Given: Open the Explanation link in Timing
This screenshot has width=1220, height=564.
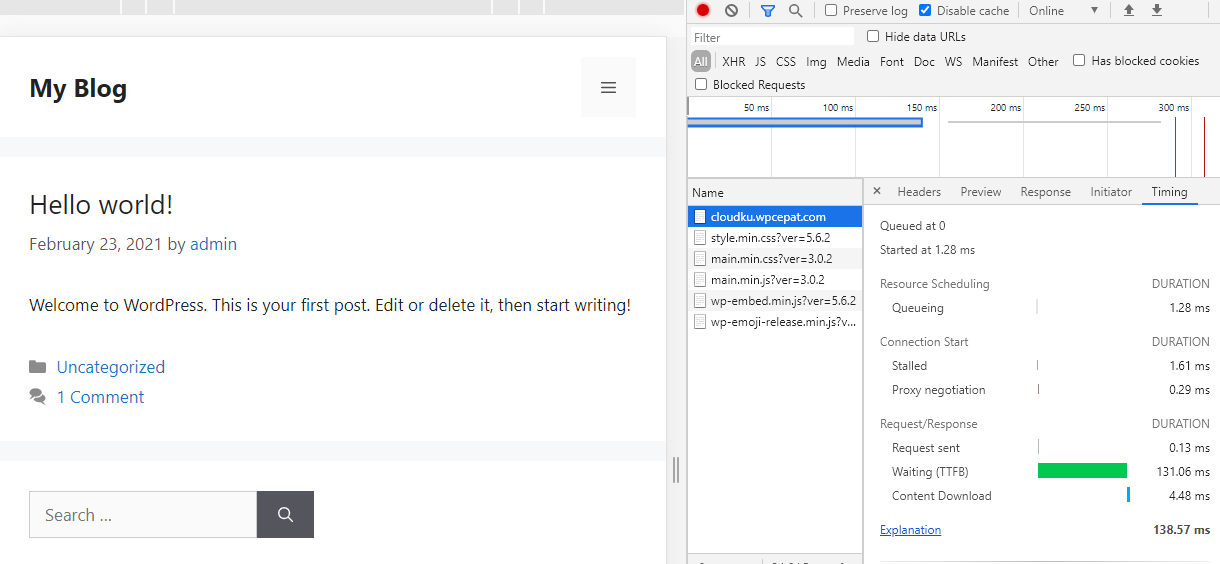Looking at the screenshot, I should 910,530.
